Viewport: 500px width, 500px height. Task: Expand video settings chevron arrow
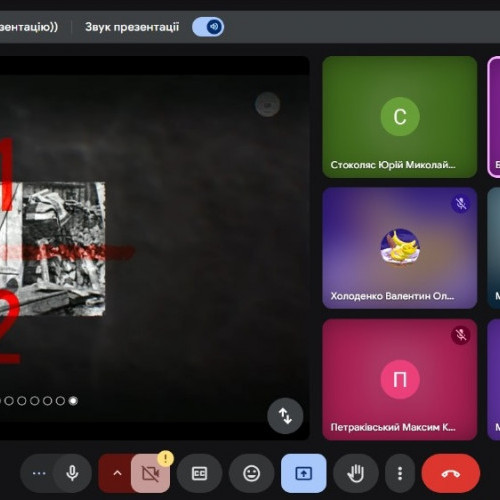click(117, 473)
